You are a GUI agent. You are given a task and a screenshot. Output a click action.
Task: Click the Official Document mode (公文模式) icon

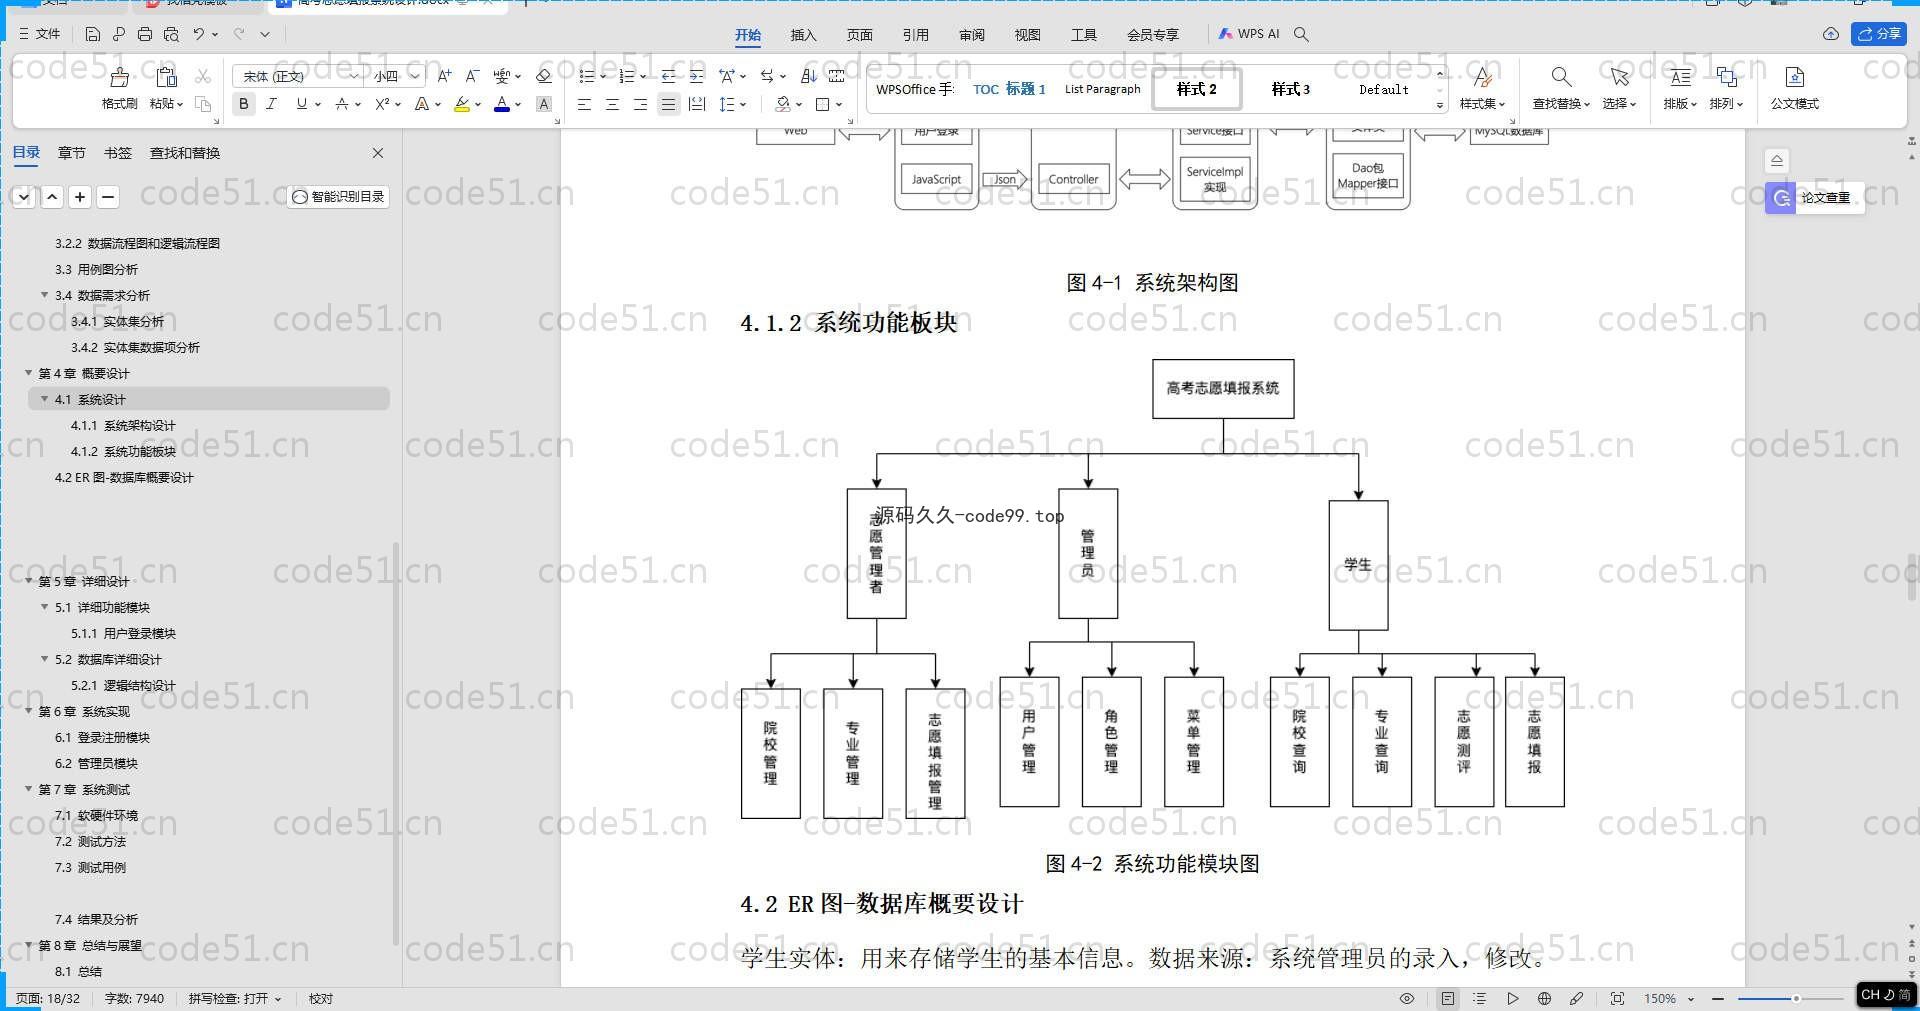(1794, 77)
